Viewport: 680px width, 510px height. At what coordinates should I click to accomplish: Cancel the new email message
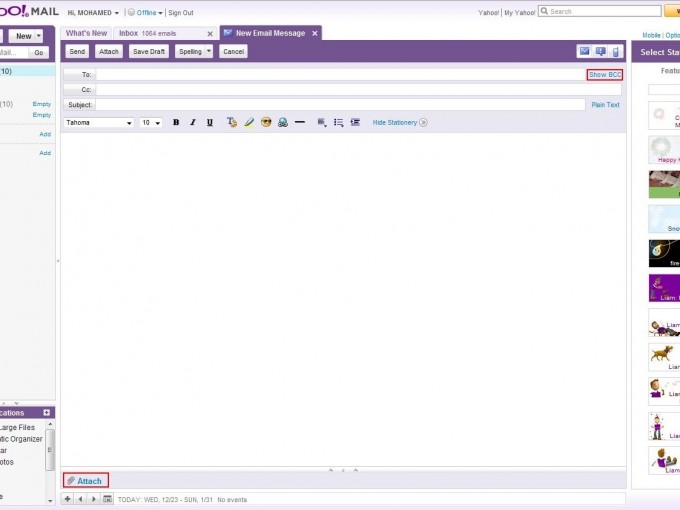233,51
